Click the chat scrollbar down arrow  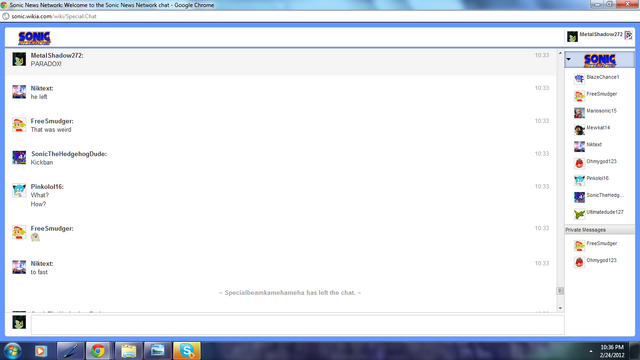(560, 308)
